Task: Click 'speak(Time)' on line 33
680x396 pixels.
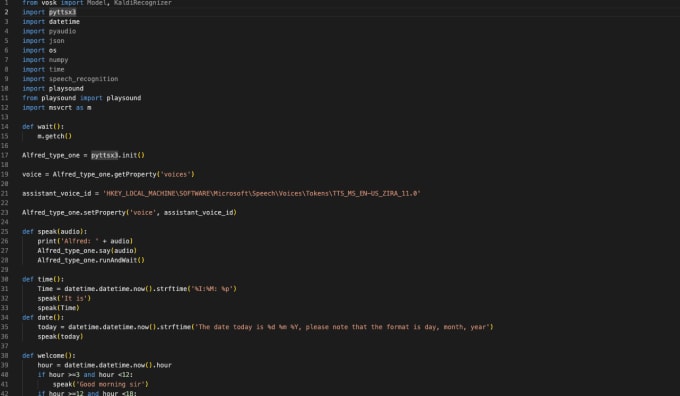Action: pos(59,308)
